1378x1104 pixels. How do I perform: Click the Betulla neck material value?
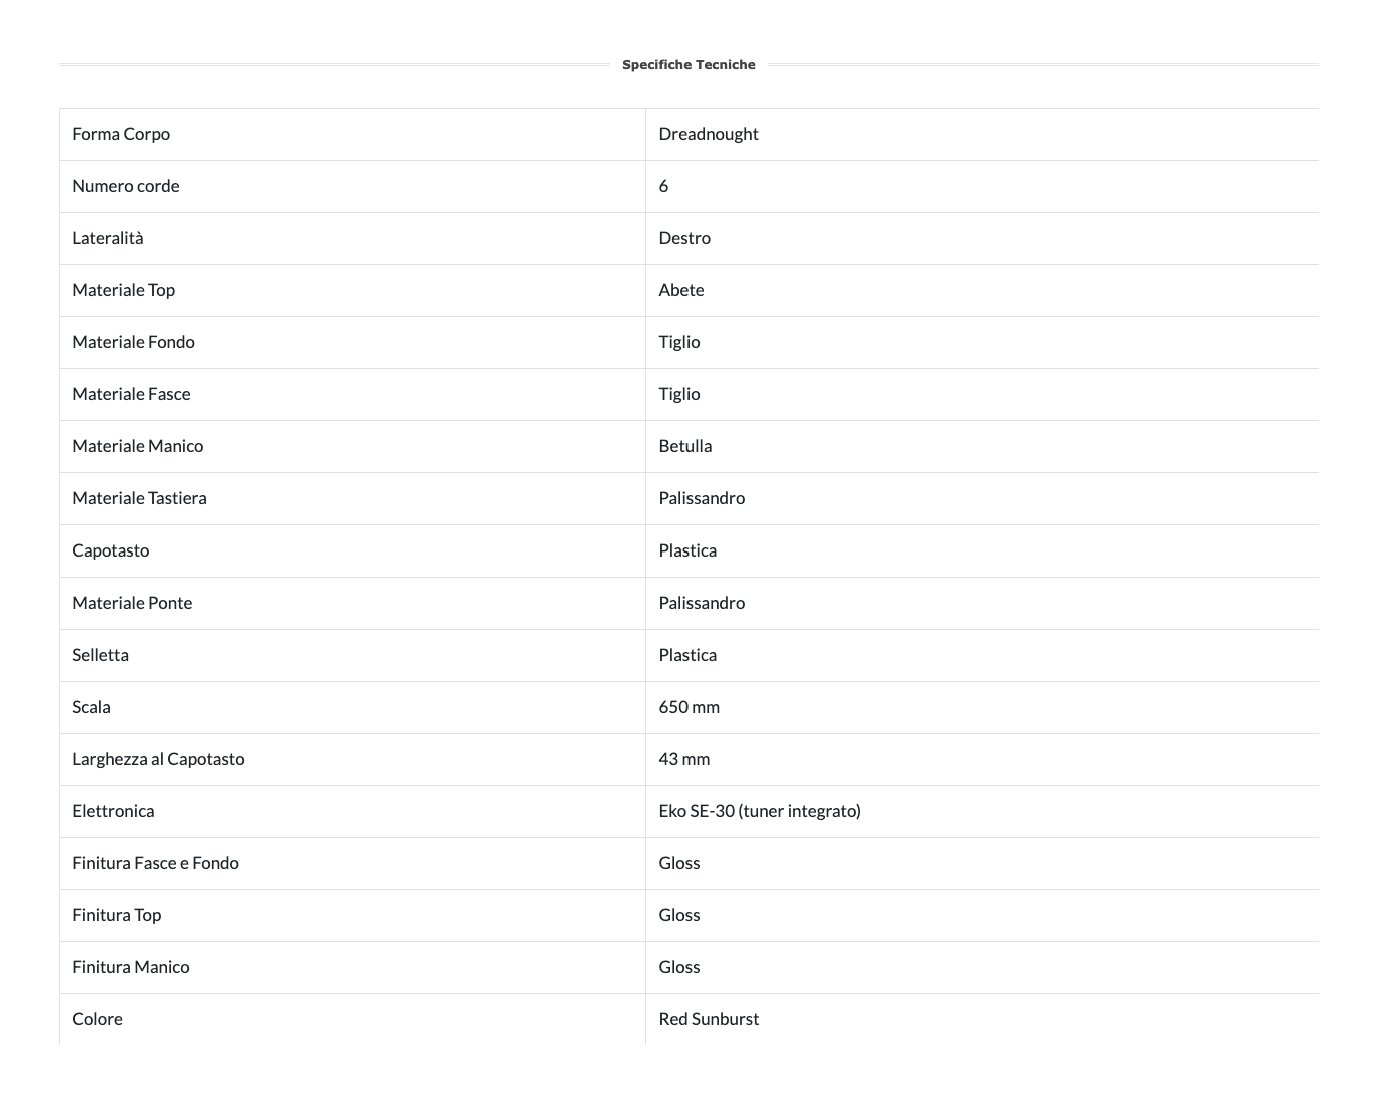click(x=685, y=446)
